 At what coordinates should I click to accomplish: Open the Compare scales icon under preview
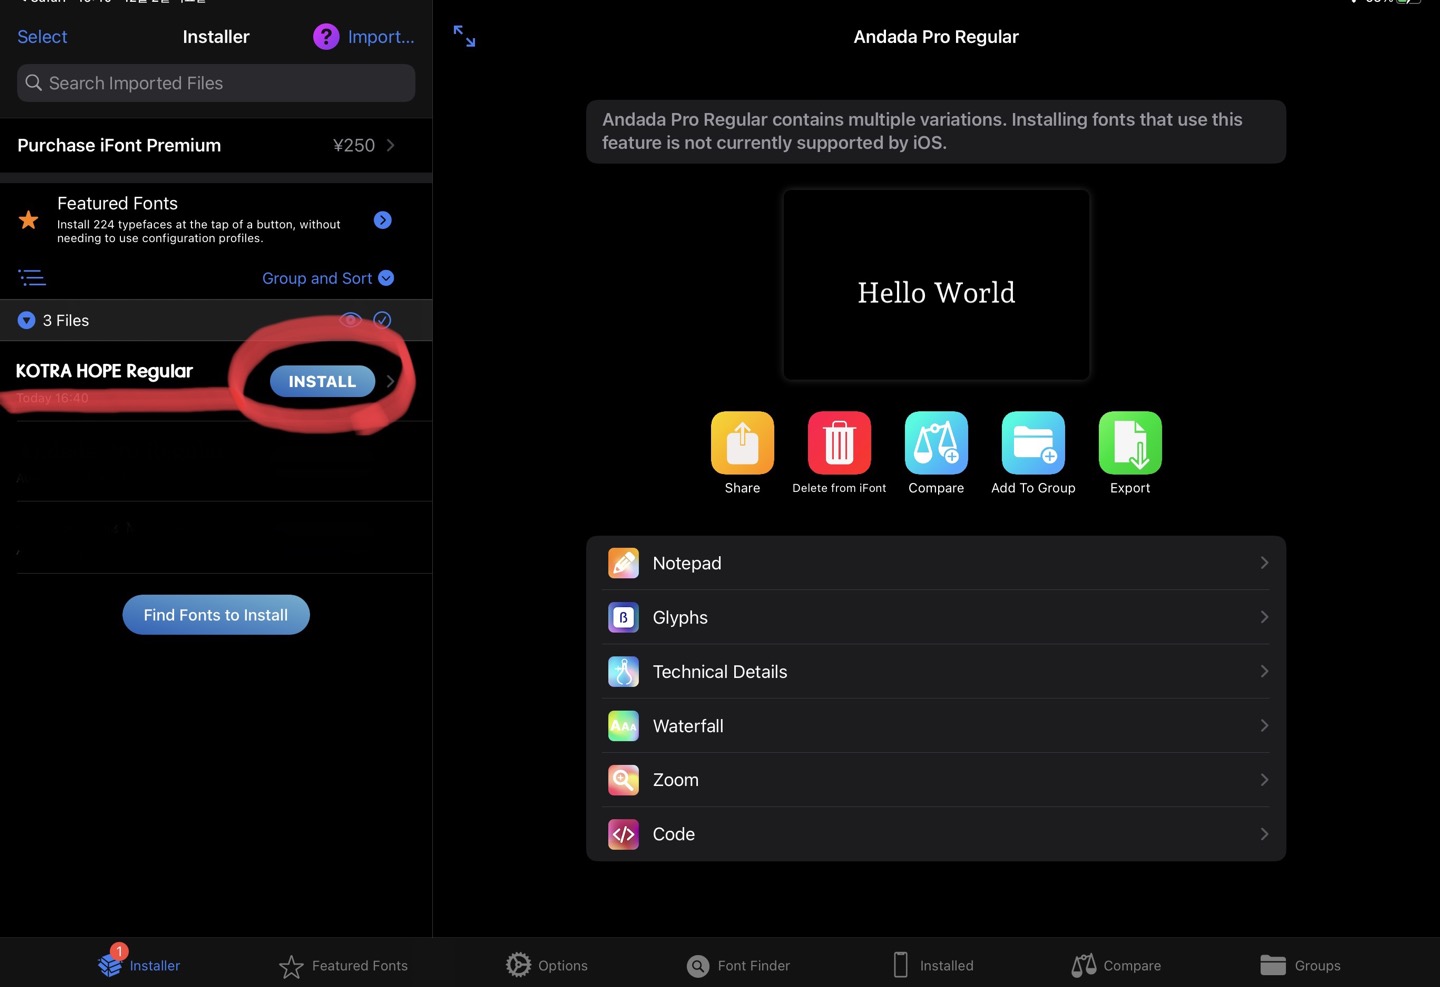click(936, 442)
